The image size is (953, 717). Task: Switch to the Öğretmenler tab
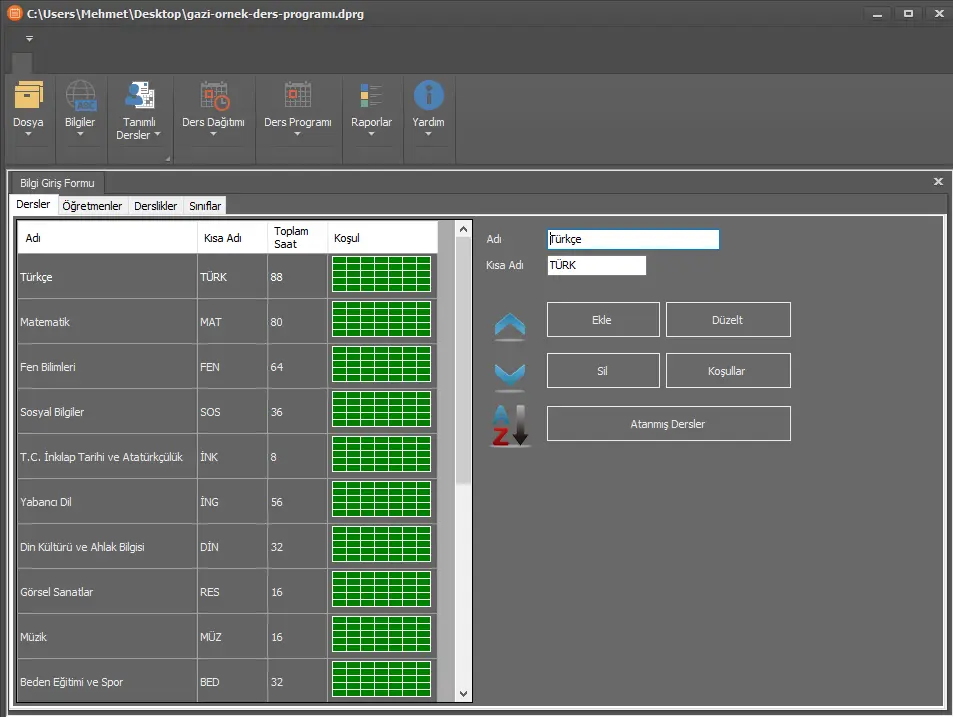click(x=92, y=206)
